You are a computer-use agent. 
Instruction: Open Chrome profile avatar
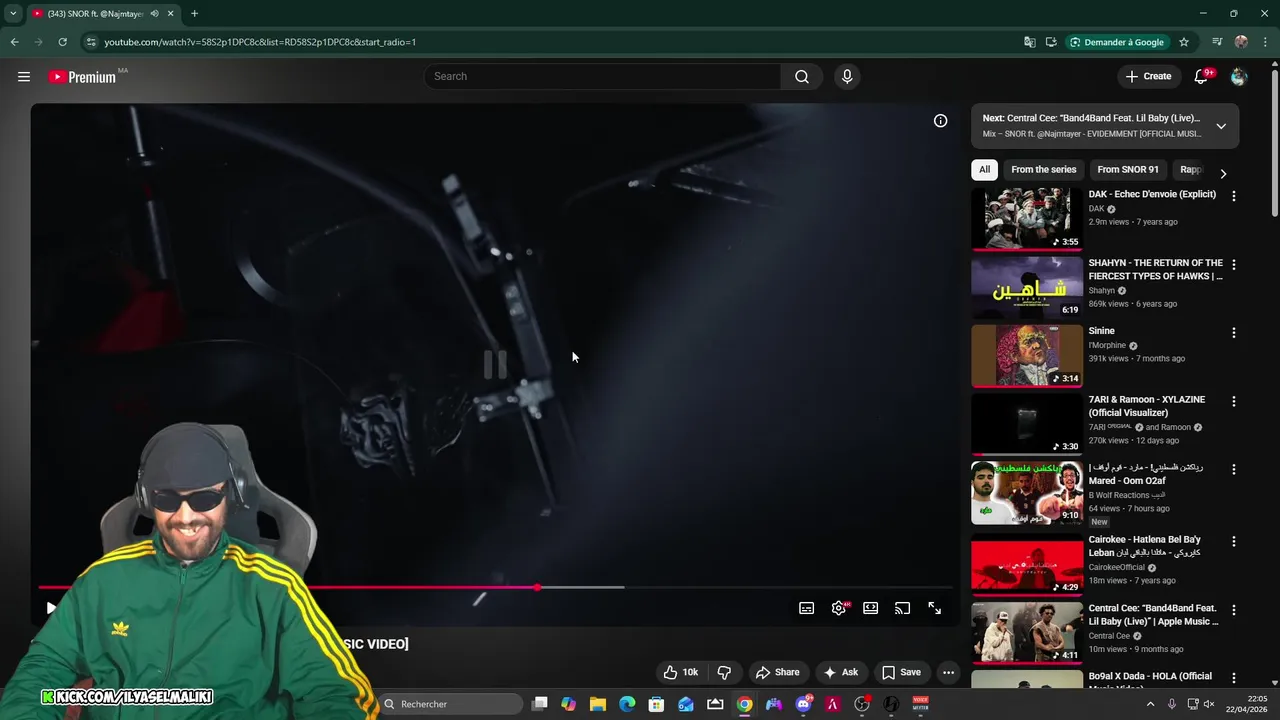[1241, 42]
